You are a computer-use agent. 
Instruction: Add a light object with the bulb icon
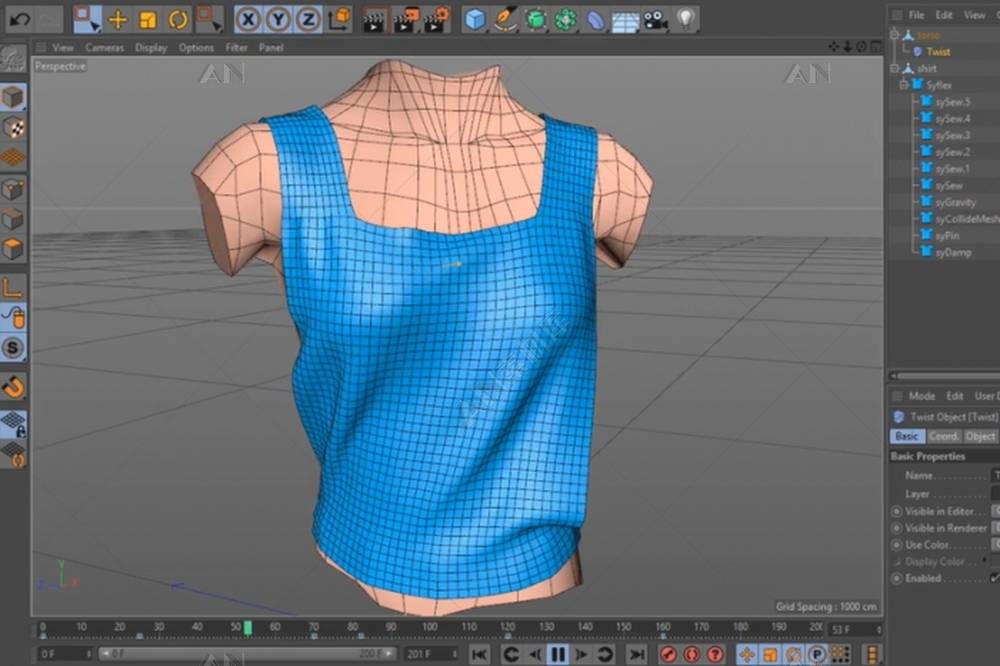685,19
